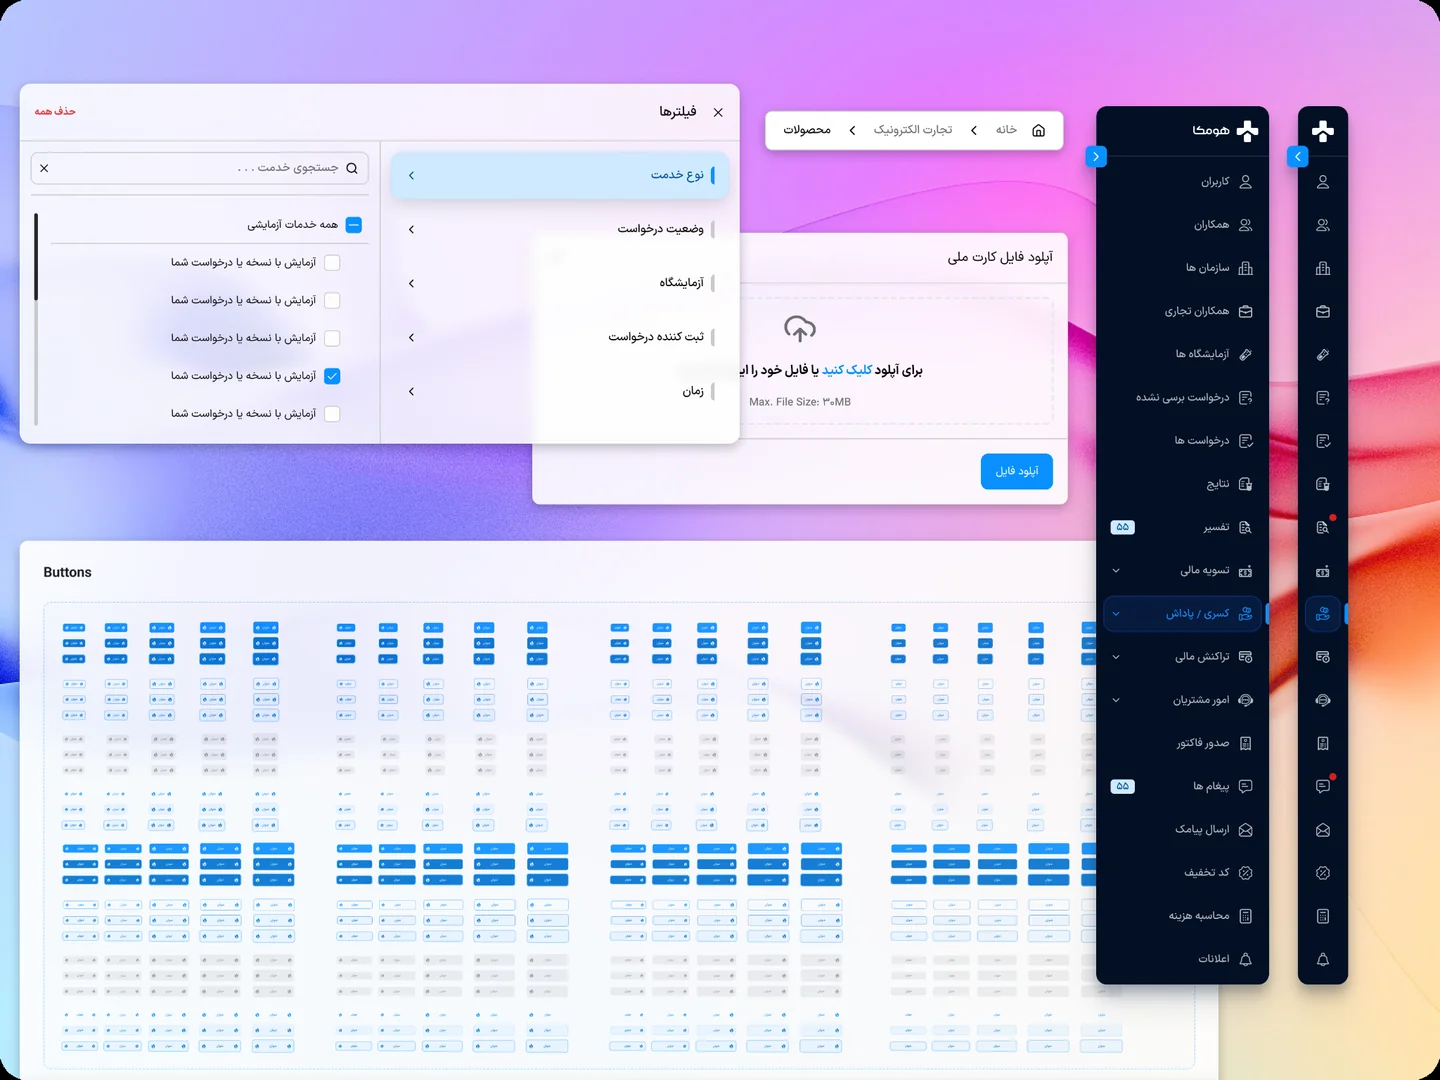Close the 'فیلترها' filters panel
This screenshot has height=1080, width=1440.
coord(718,112)
